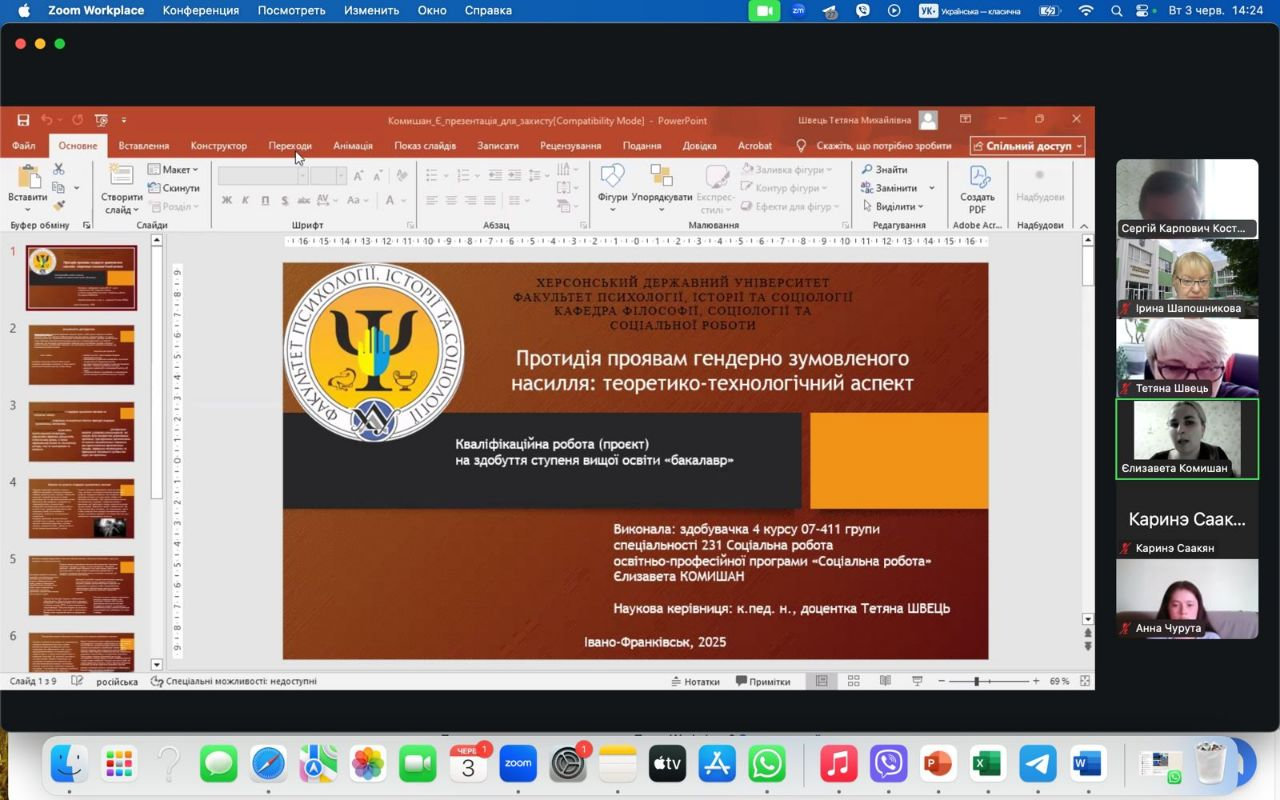
Task: Click the Упорядкувати arrange icon
Action: 661,176
